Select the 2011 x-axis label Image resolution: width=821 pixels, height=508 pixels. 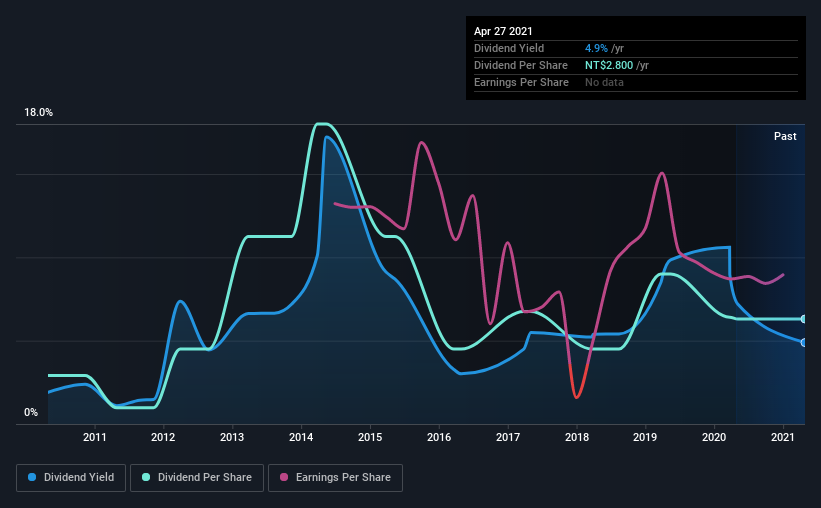pyautogui.click(x=95, y=437)
